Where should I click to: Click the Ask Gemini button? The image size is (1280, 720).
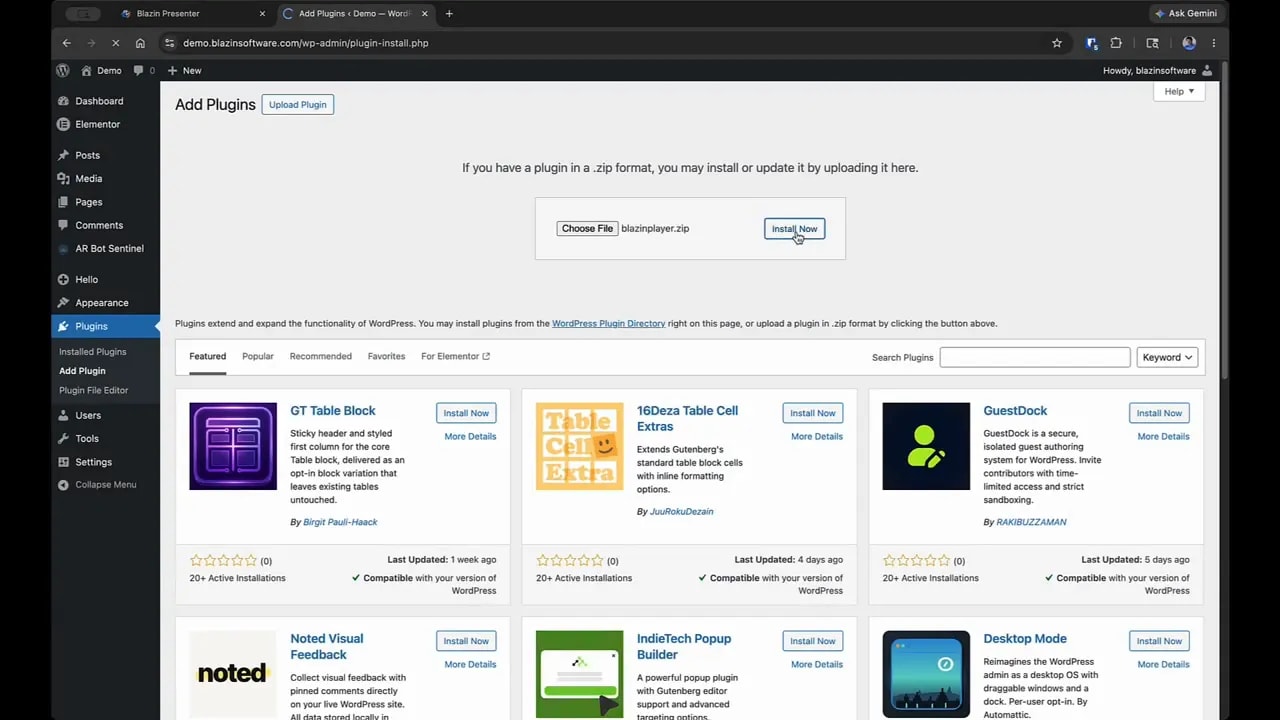pos(1186,14)
